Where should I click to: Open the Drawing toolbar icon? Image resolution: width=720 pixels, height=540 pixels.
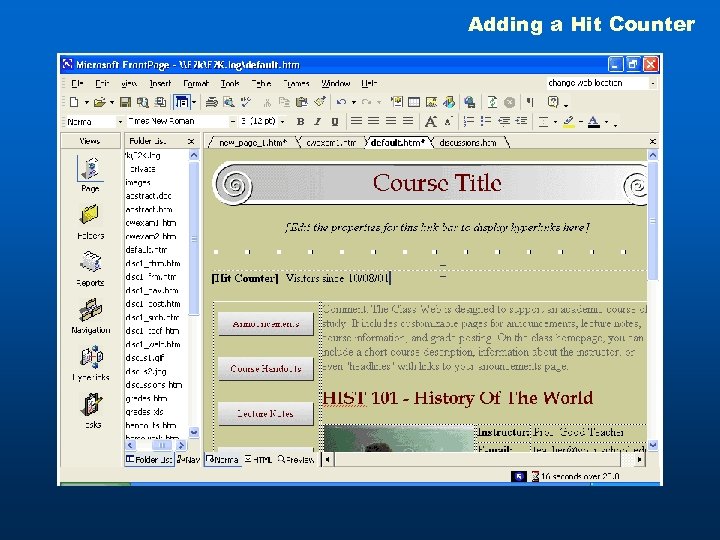[449, 102]
